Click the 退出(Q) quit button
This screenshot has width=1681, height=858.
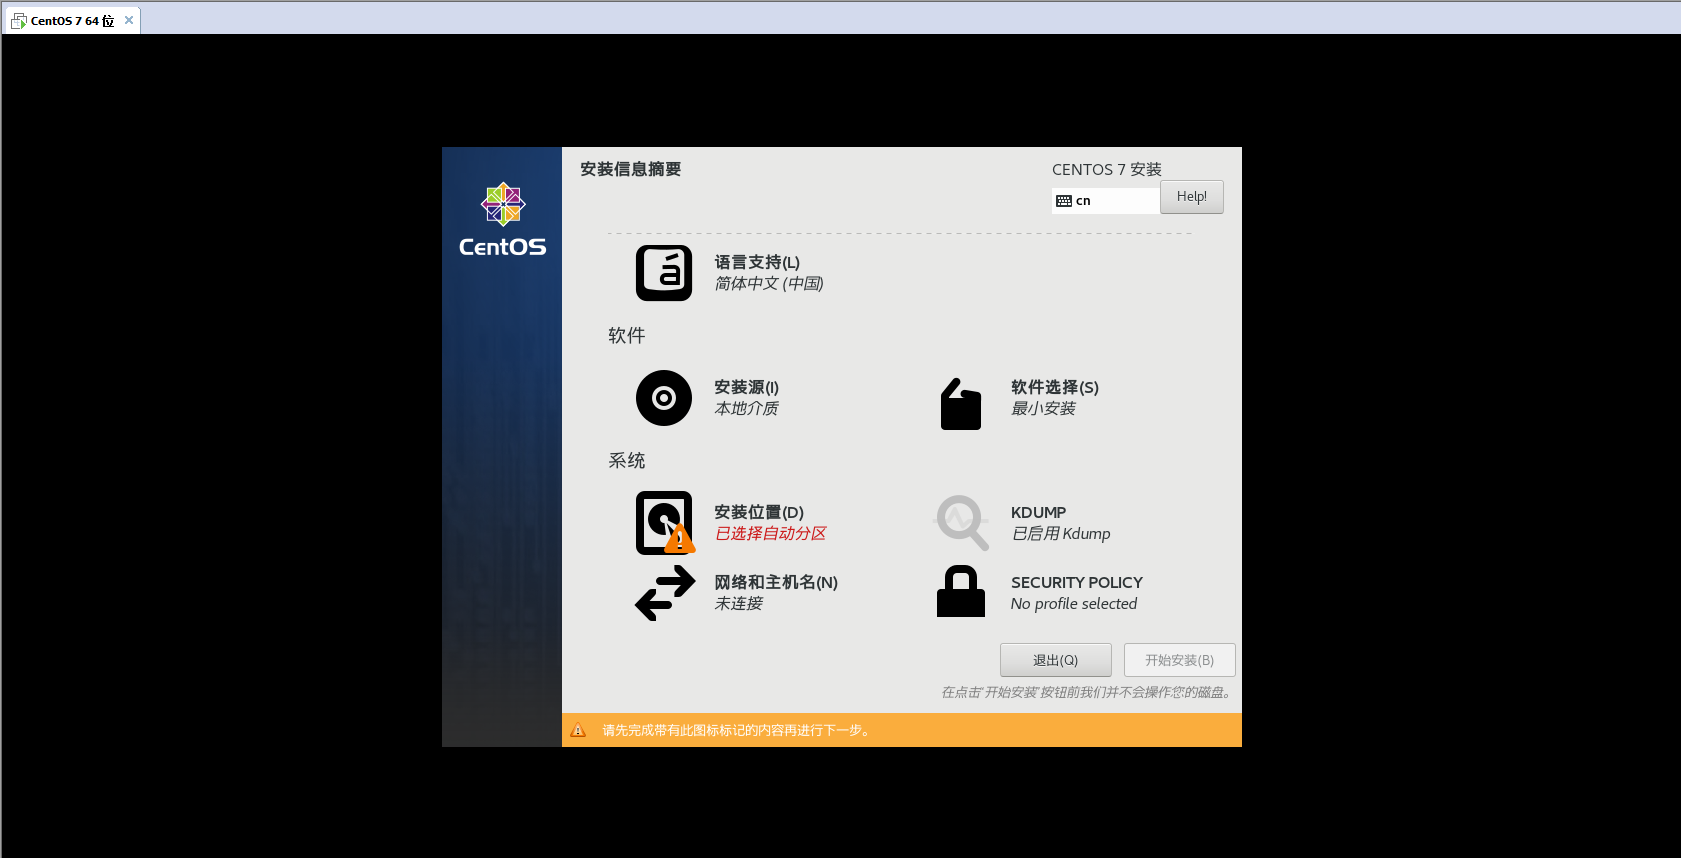click(1056, 660)
